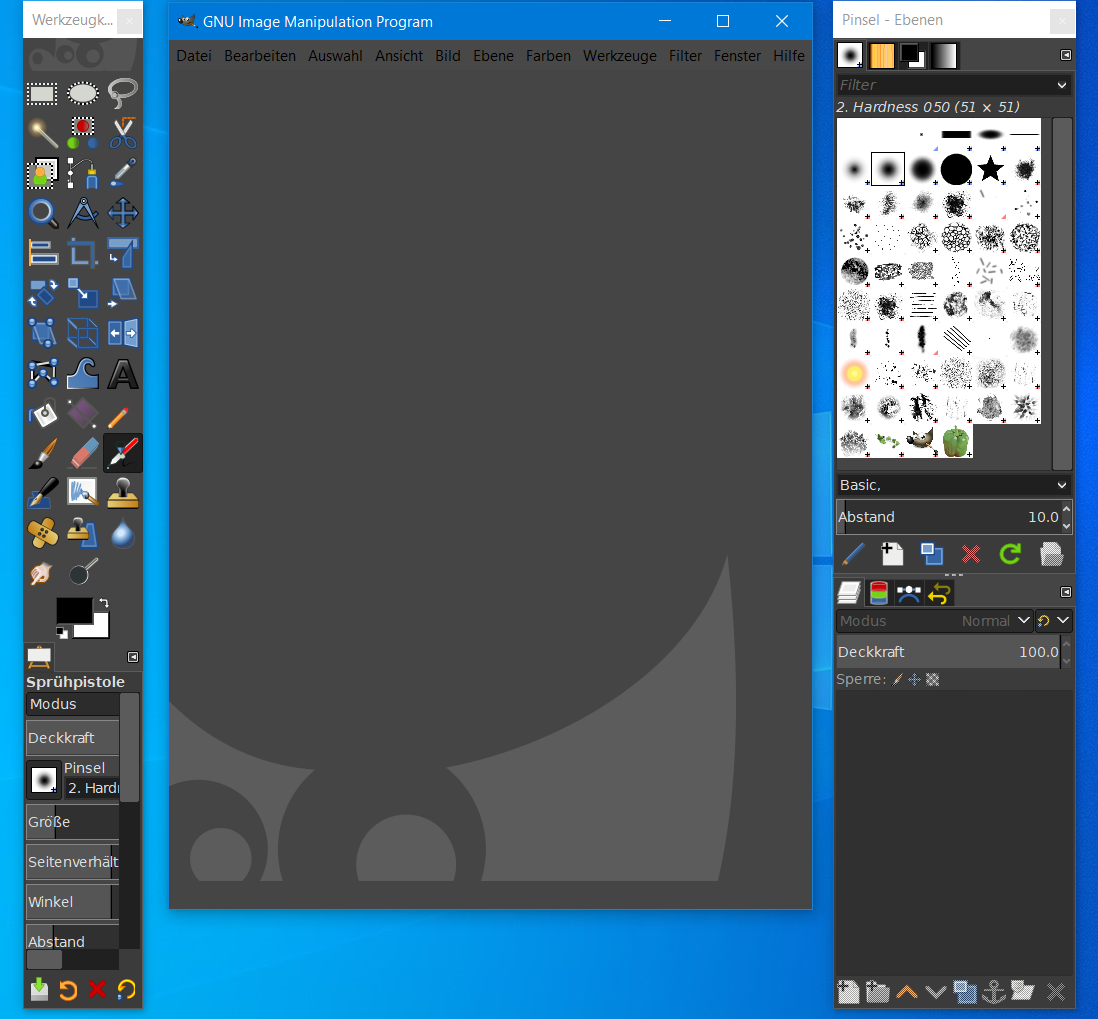Pick the Eraser tool
The height and width of the screenshot is (1019, 1098).
click(83, 454)
